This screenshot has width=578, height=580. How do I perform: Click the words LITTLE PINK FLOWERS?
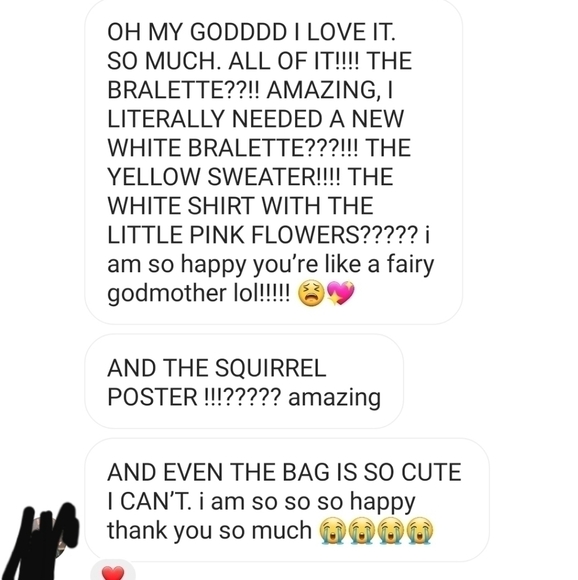tap(233, 235)
